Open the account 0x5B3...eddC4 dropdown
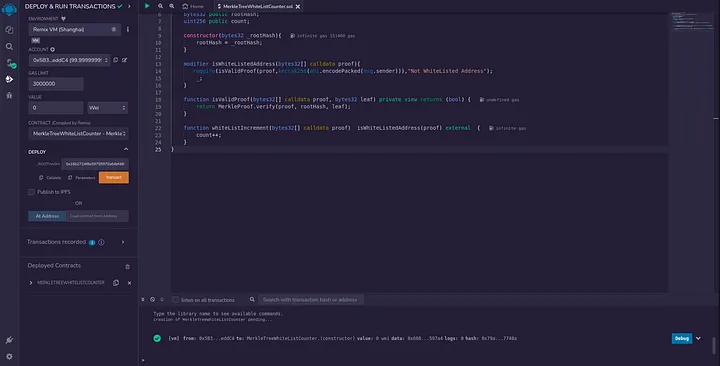The image size is (720, 366). click(x=69, y=60)
